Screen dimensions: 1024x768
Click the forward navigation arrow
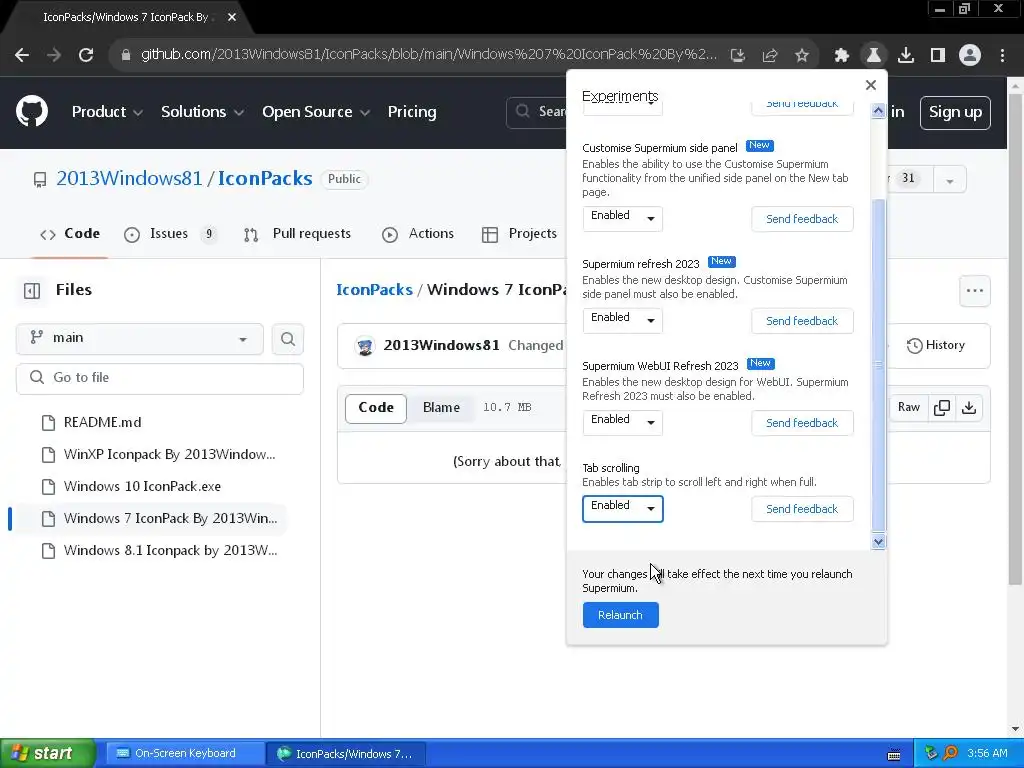point(54,55)
